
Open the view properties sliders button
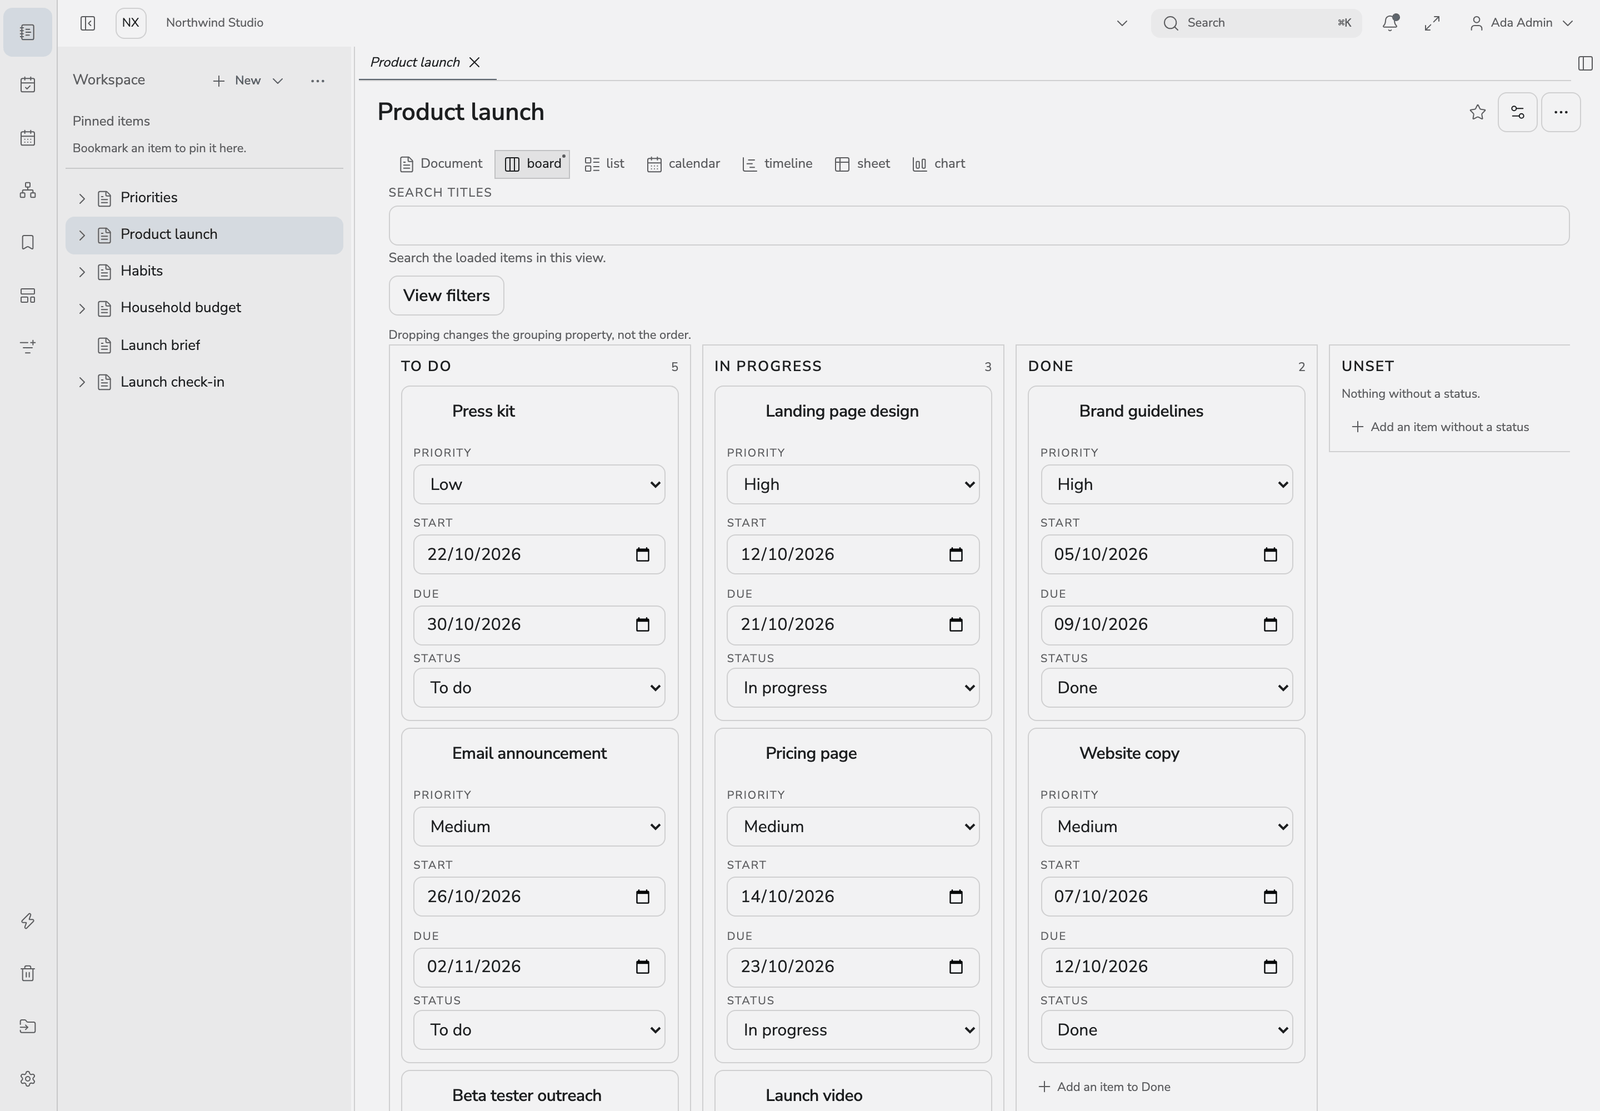click(1518, 112)
